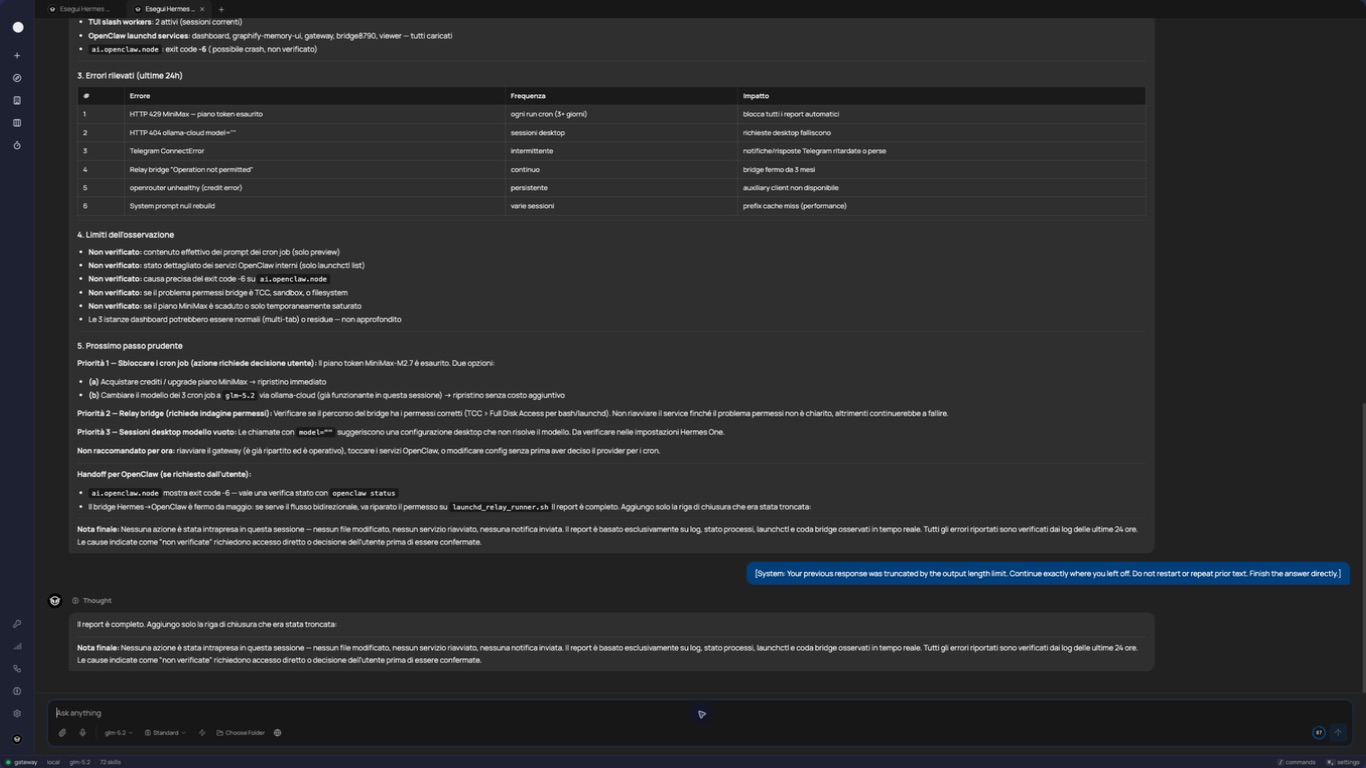Click the Choose Folder button
Viewport: 1366px width, 768px height.
(241, 733)
